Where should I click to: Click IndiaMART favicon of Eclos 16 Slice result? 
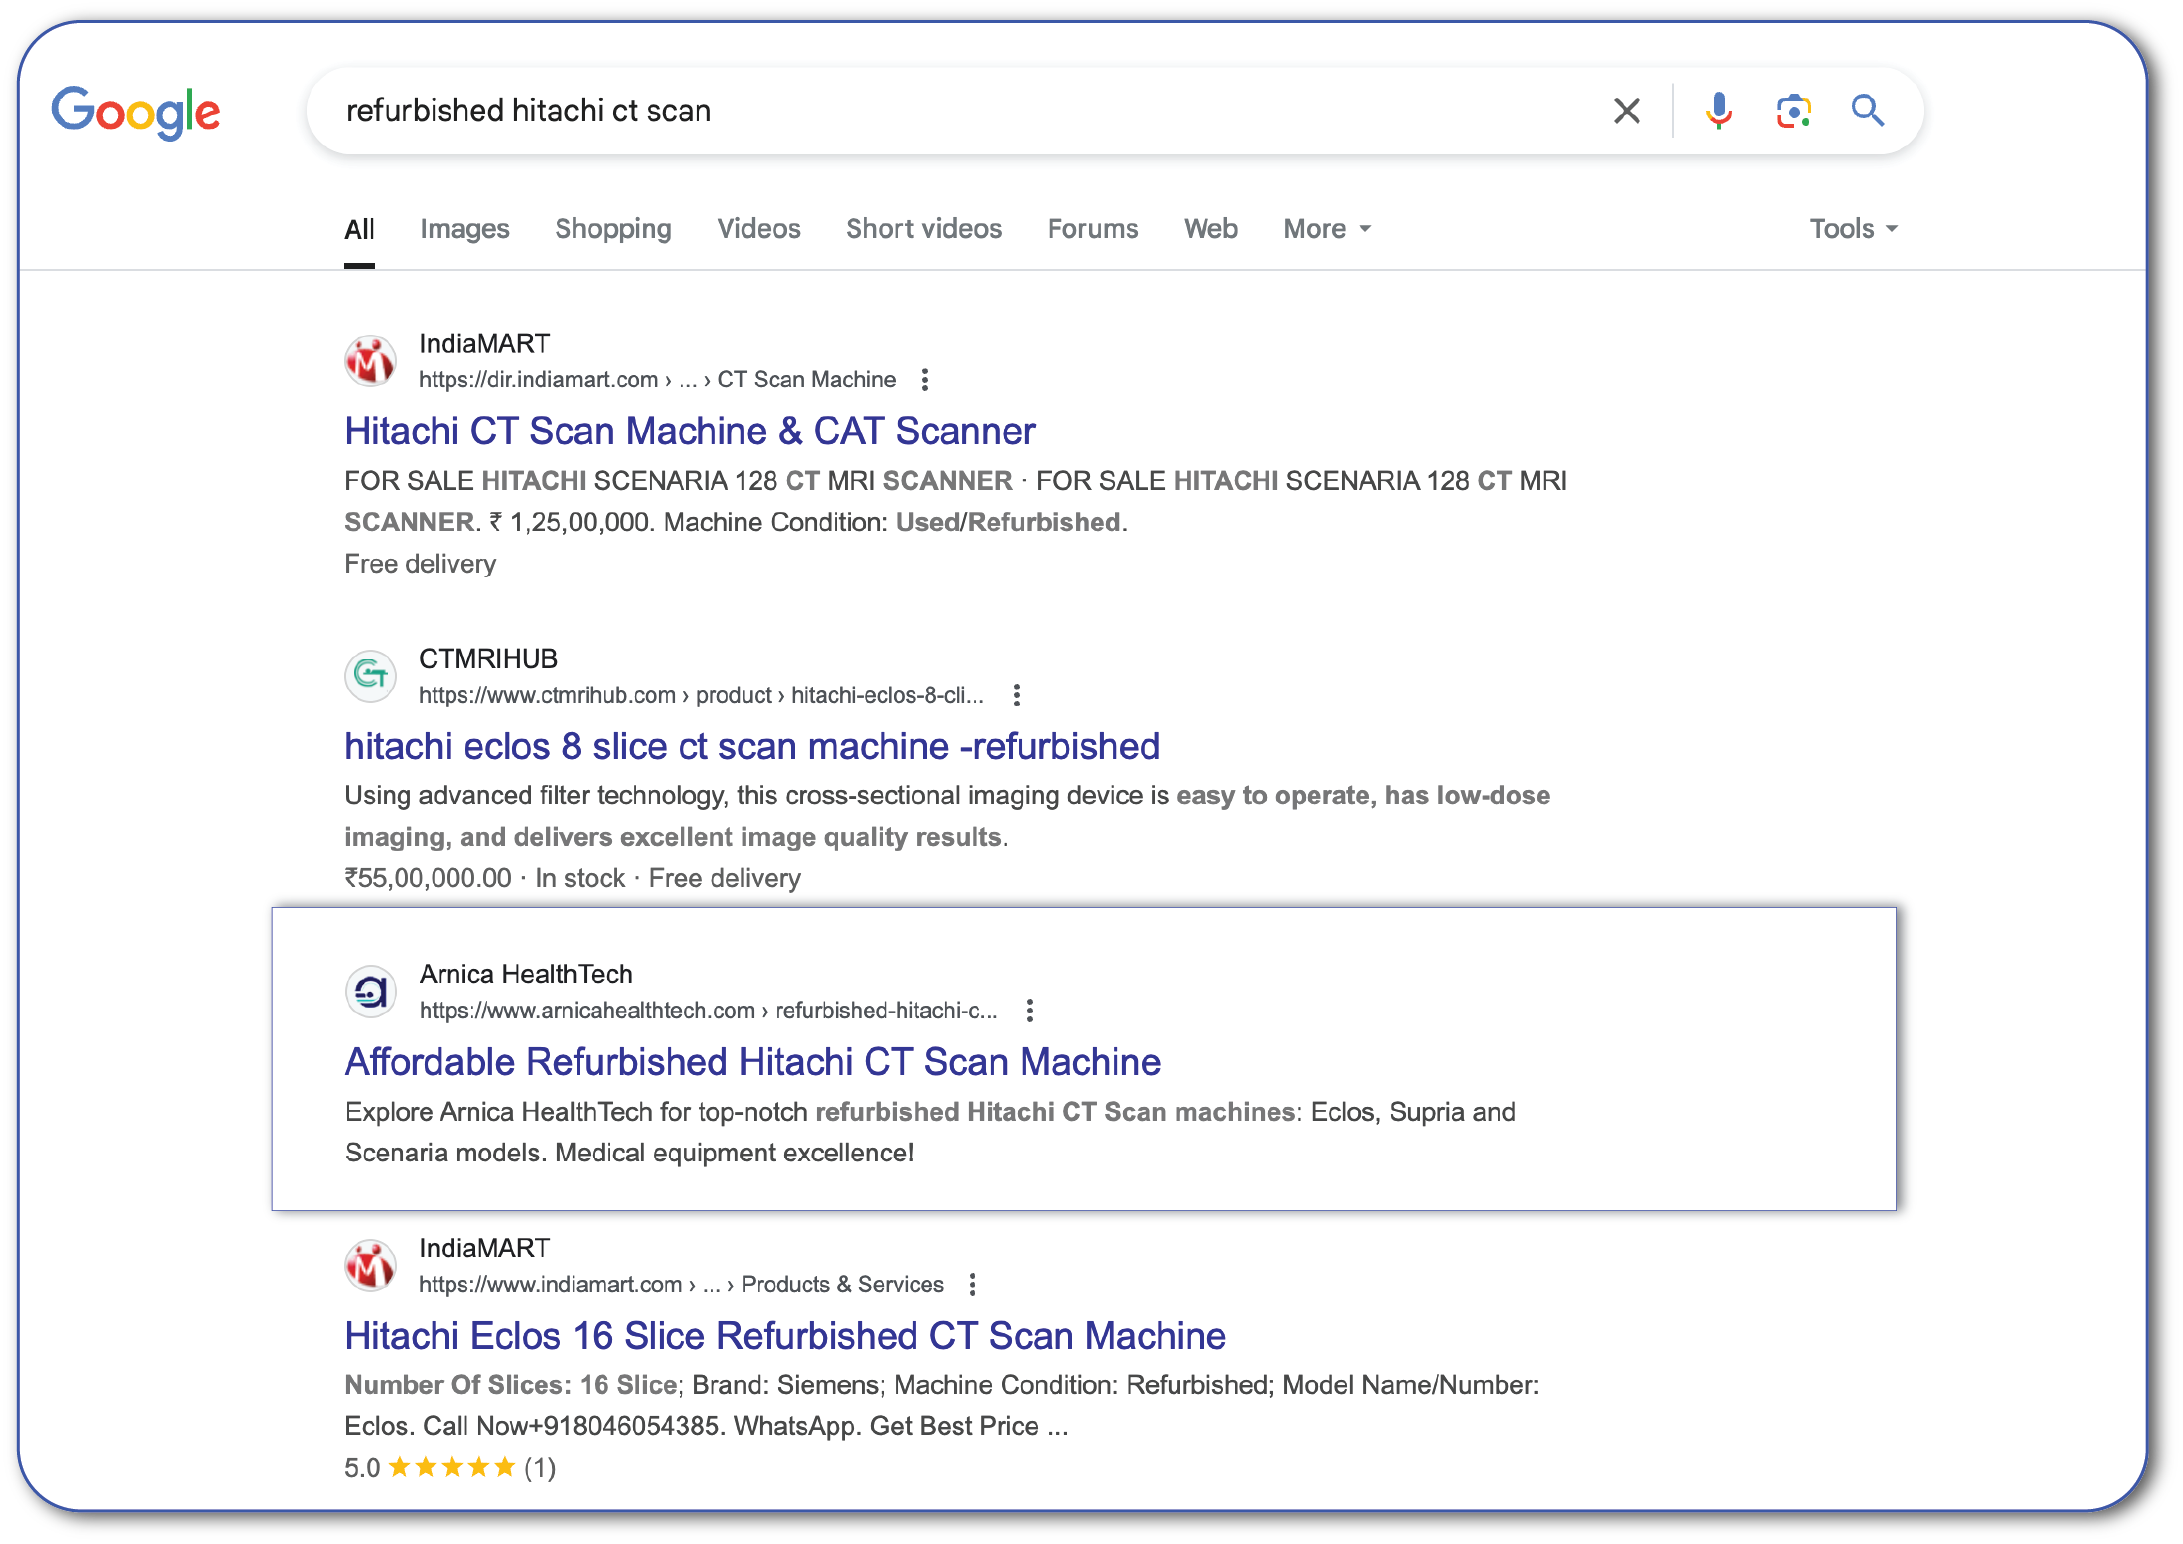[370, 1266]
